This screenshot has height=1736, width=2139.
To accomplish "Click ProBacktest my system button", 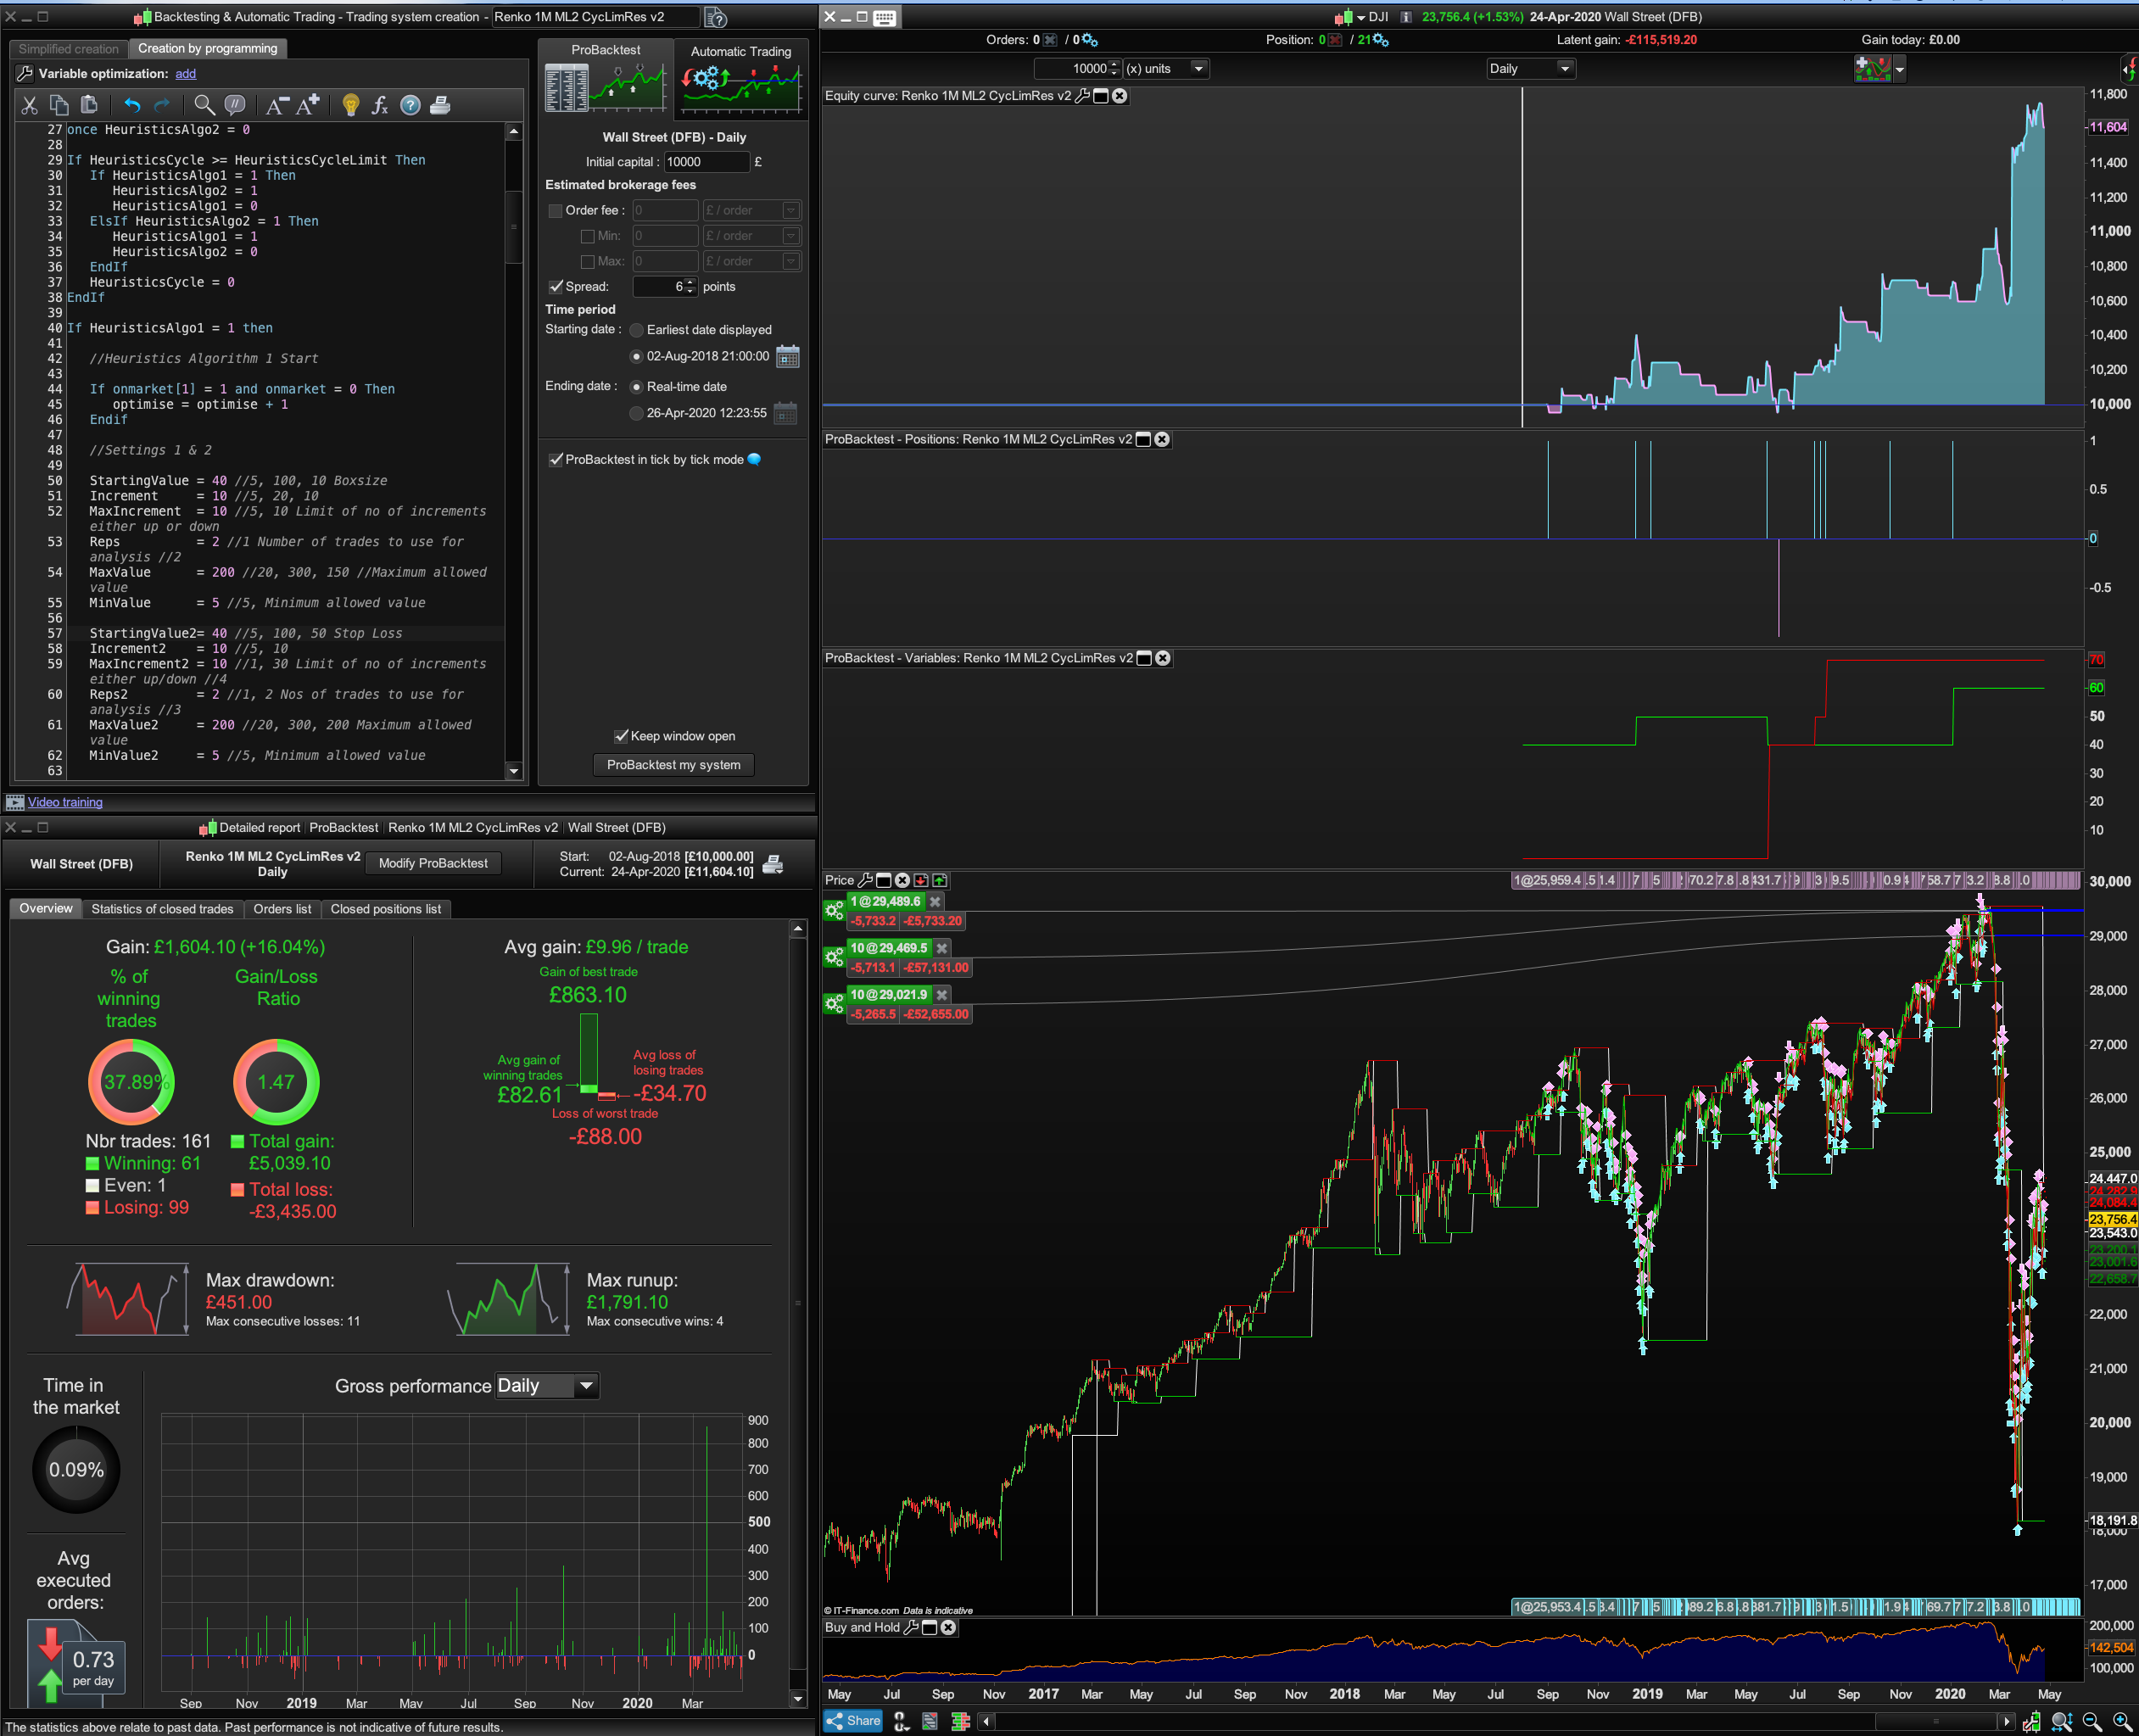I will (673, 765).
